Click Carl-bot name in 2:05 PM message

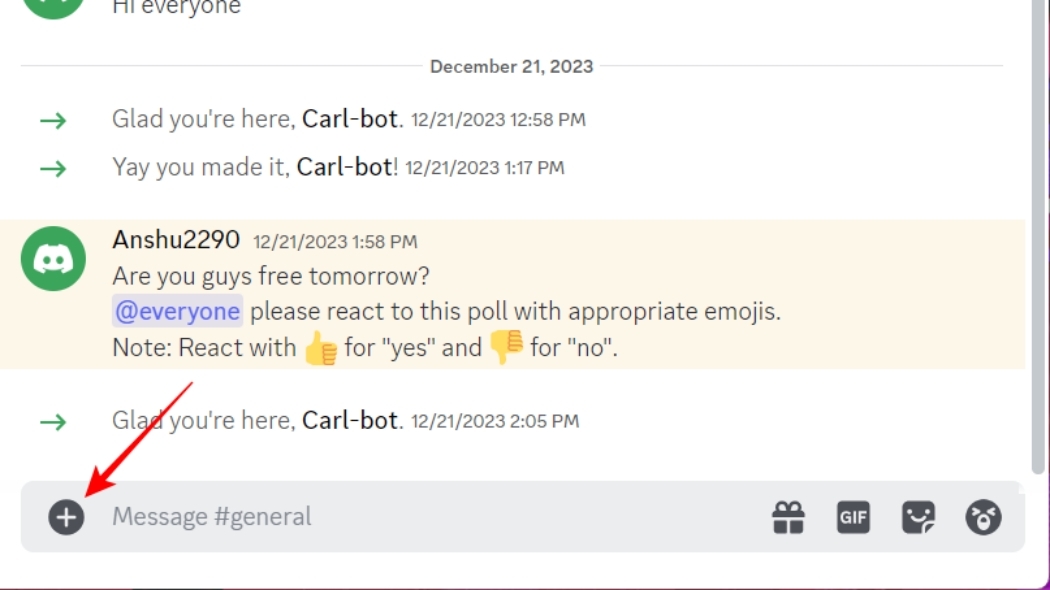click(350, 420)
